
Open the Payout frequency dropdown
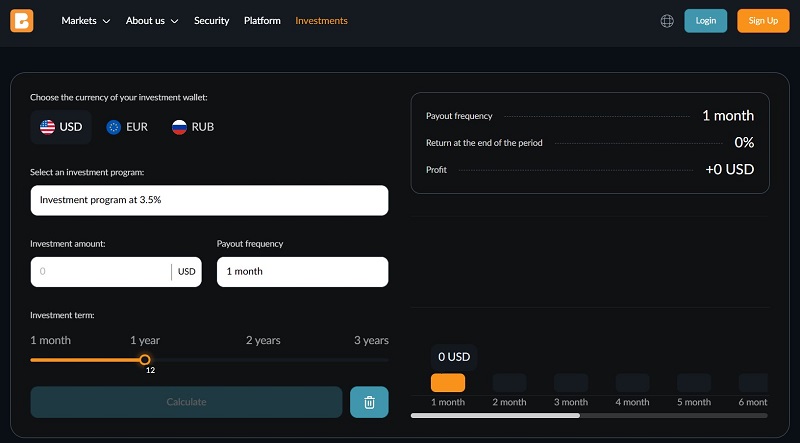tap(302, 272)
